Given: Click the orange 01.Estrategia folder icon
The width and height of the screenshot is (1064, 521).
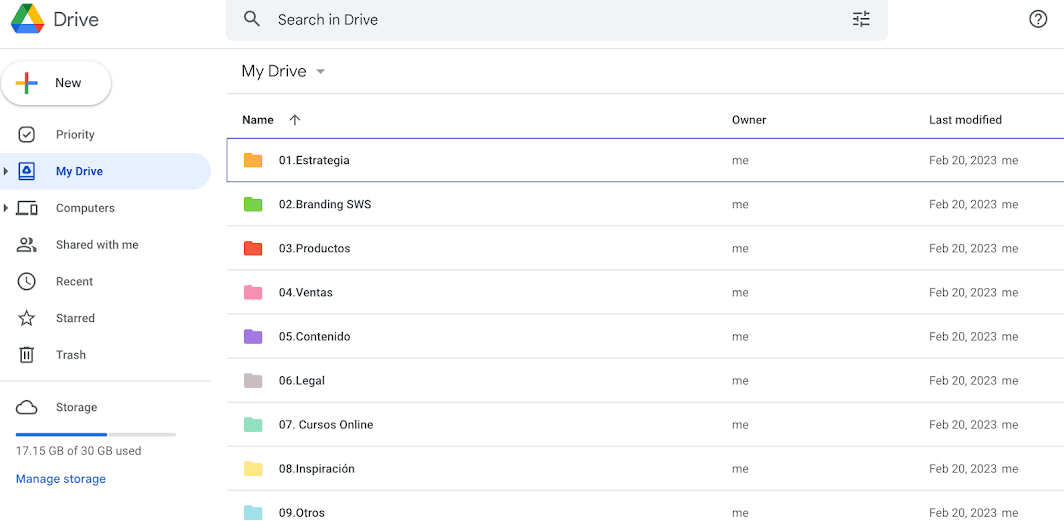Looking at the screenshot, I should coord(253,160).
